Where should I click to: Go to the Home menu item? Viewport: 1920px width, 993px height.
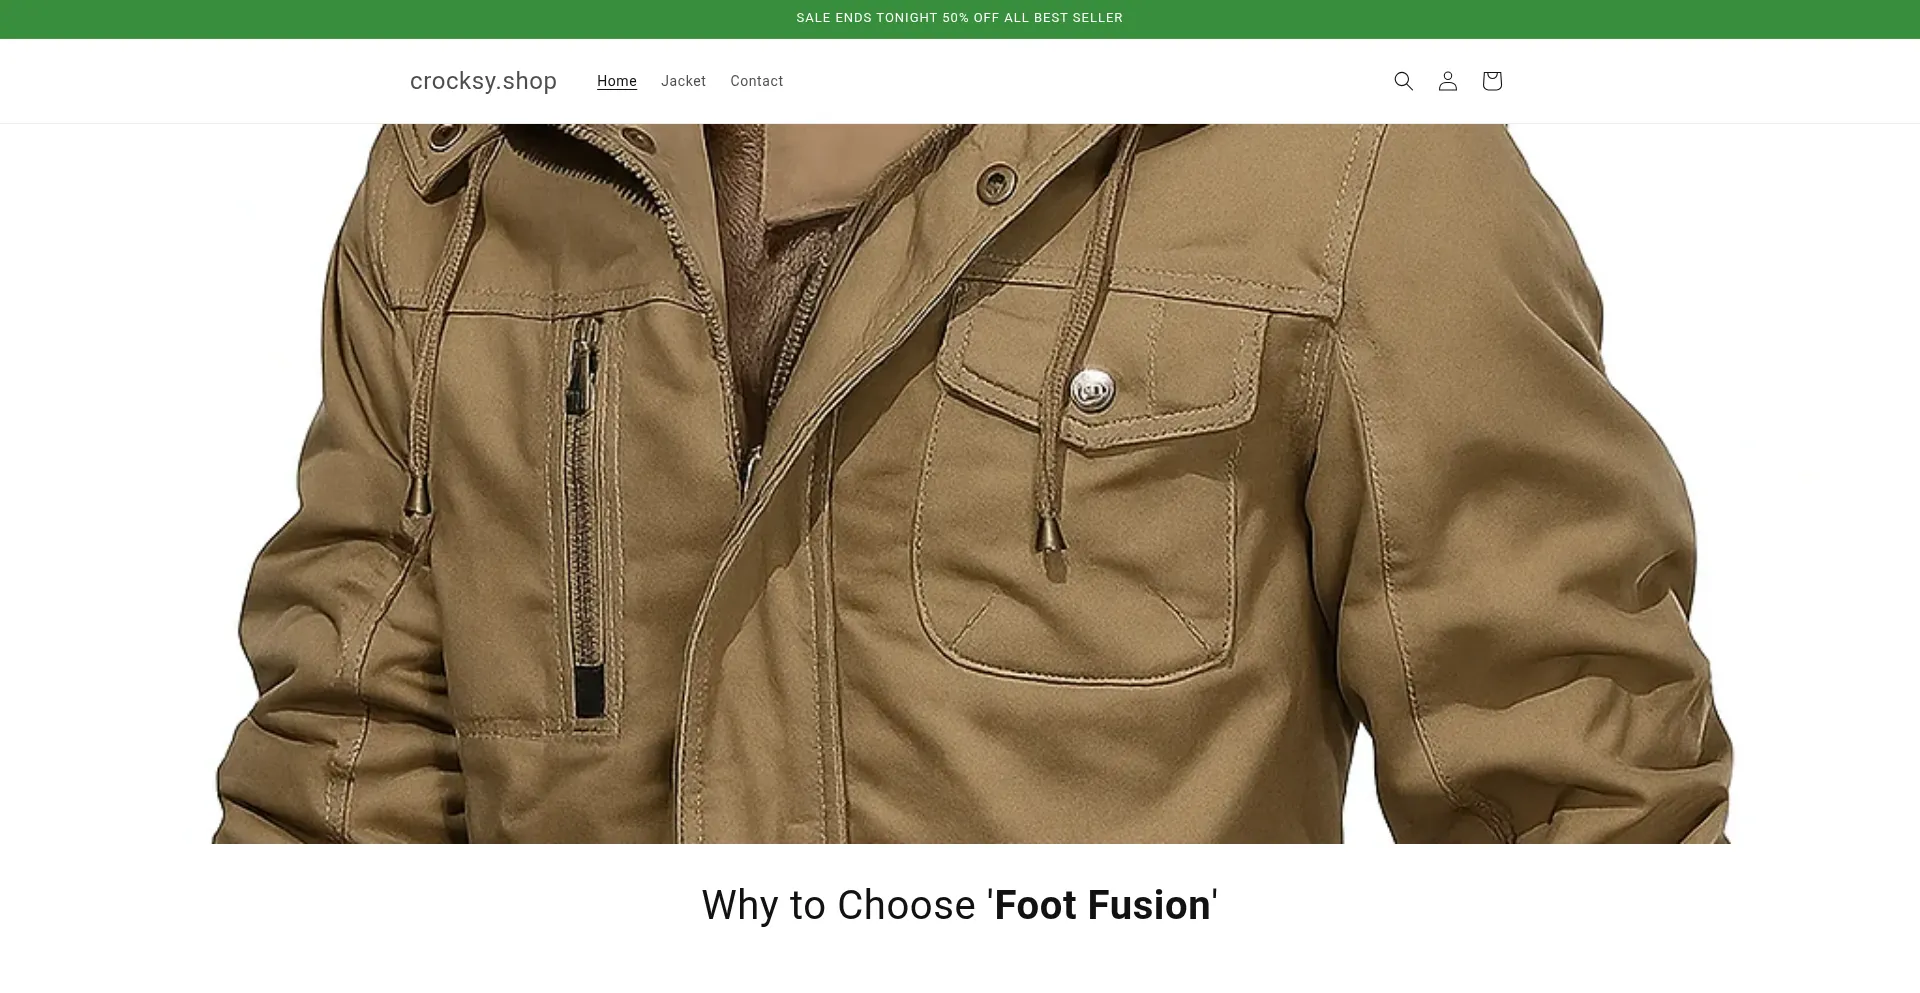pos(616,81)
